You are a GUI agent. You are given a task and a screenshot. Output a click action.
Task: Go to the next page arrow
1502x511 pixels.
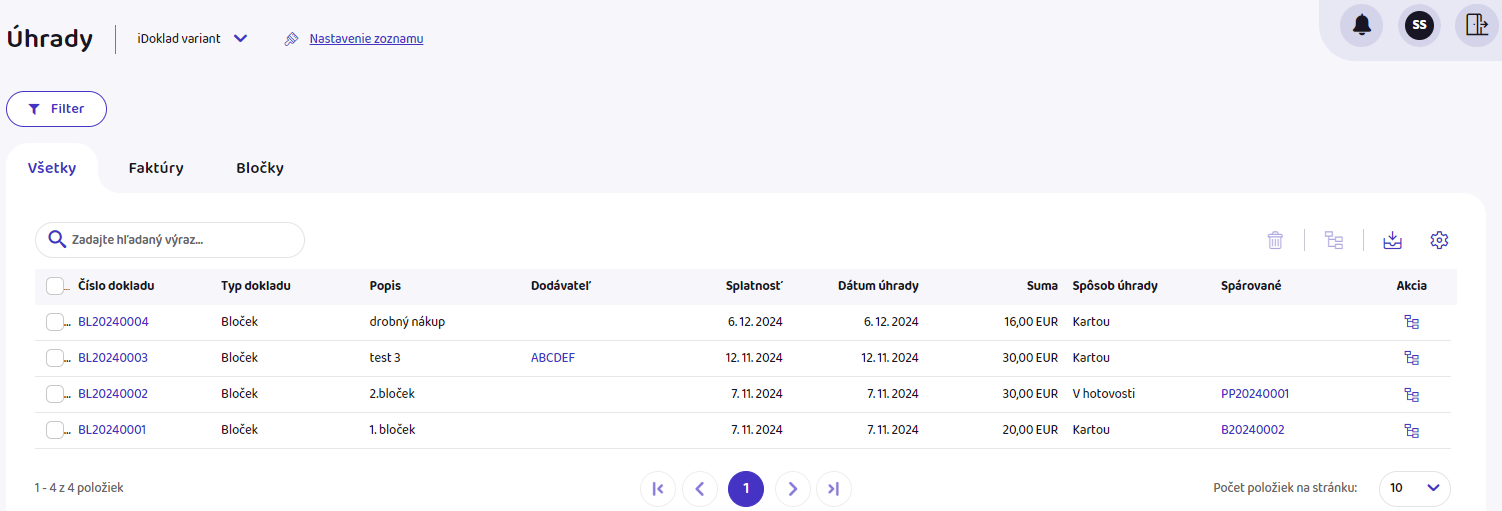[792, 489]
